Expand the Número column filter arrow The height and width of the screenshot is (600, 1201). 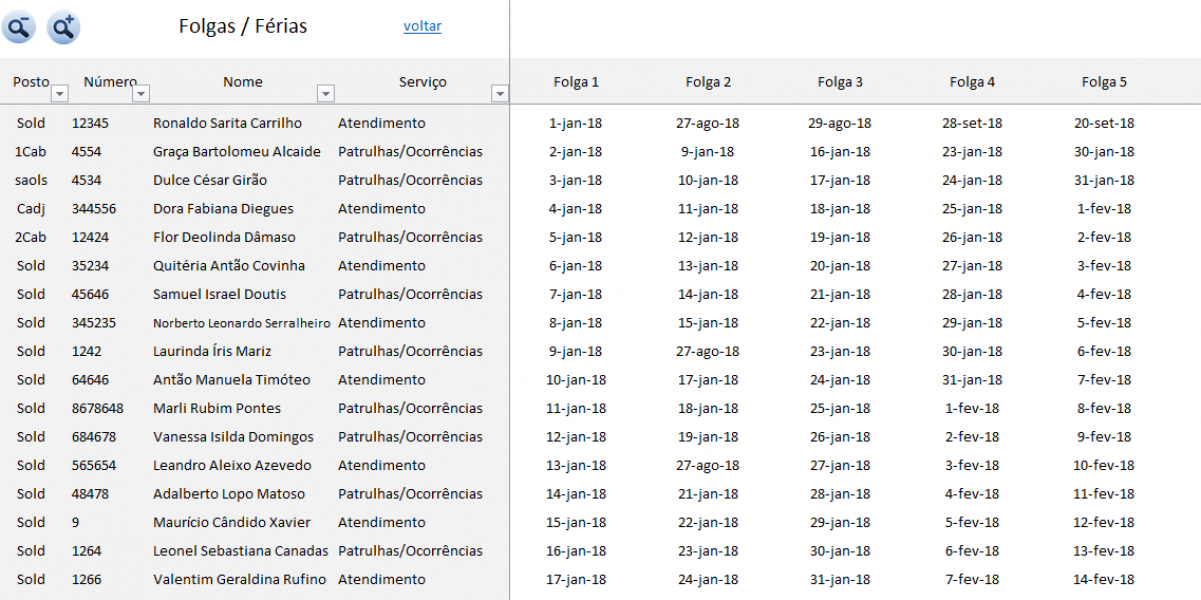141,93
